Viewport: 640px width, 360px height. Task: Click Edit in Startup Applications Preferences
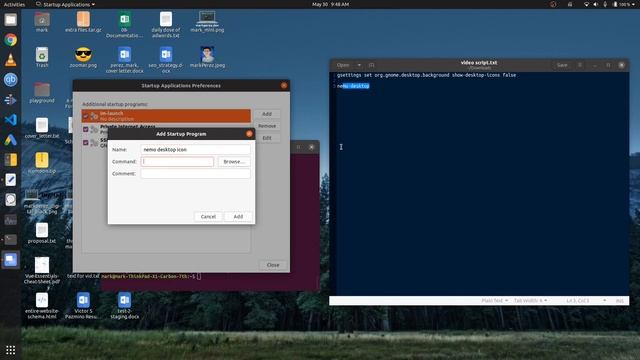(267, 138)
